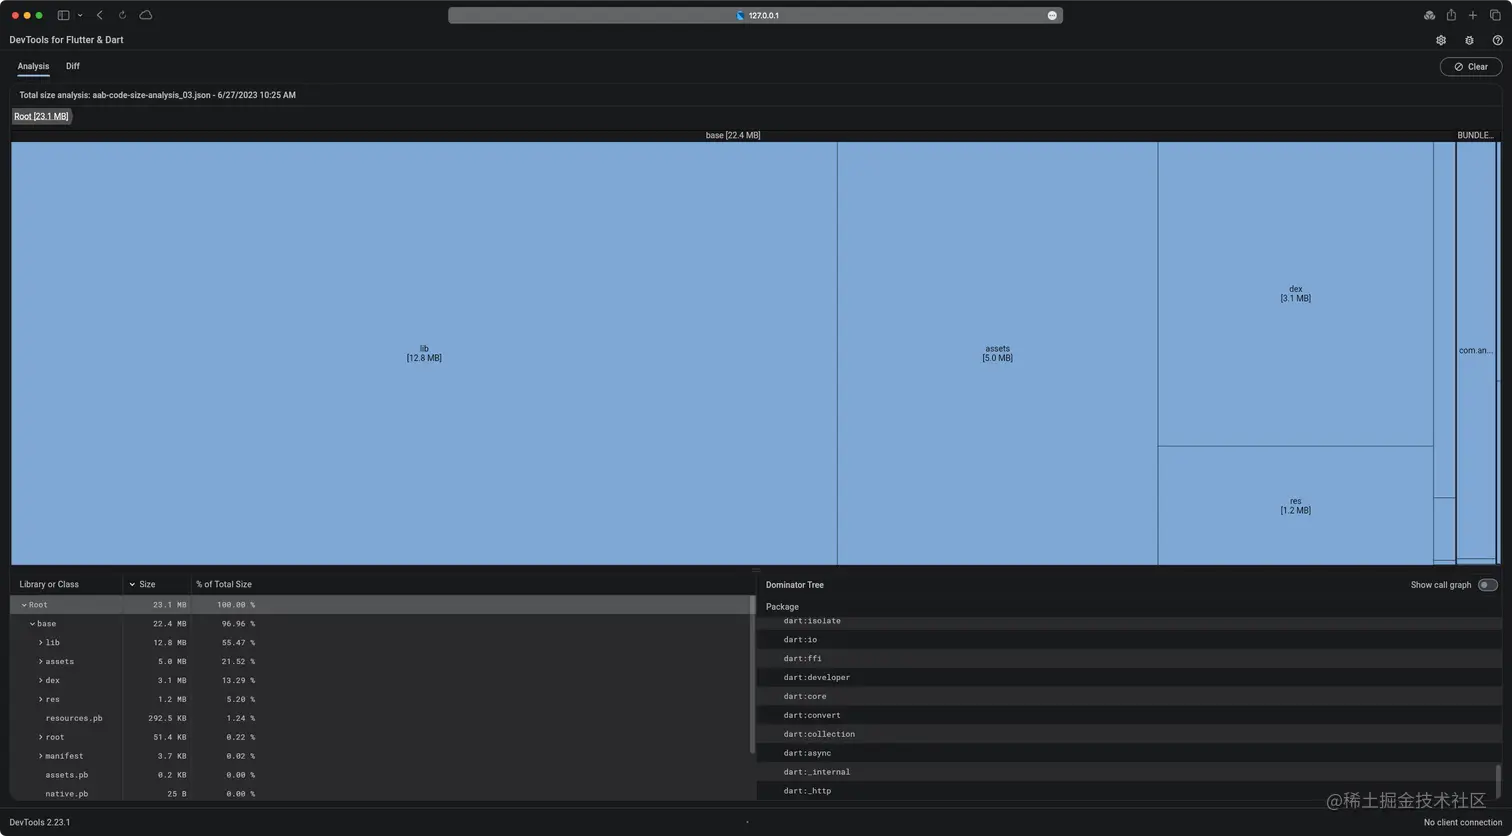Image resolution: width=1512 pixels, height=836 pixels.
Task: Add a new tab with the plus icon
Action: pos(1473,15)
